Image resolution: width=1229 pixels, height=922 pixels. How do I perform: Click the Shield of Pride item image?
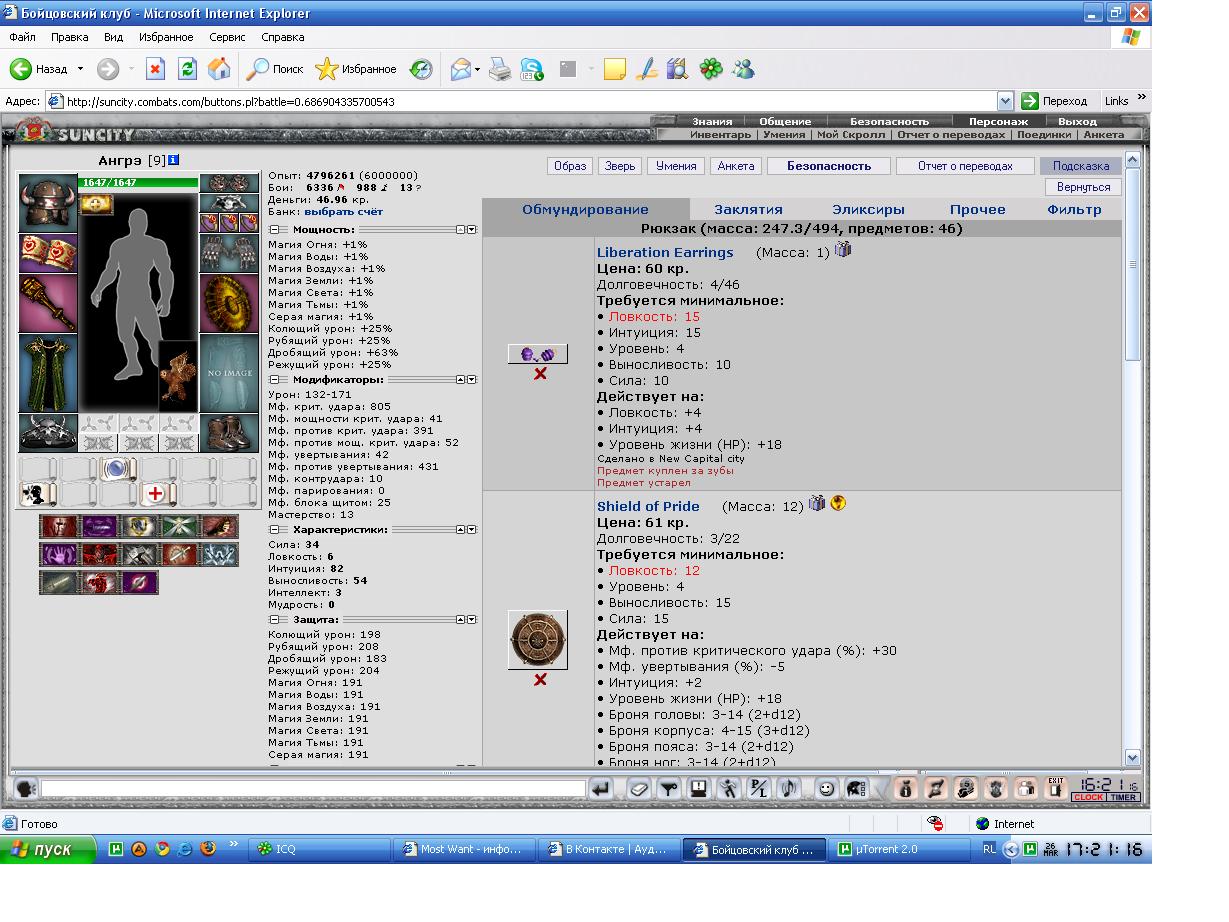(538, 639)
